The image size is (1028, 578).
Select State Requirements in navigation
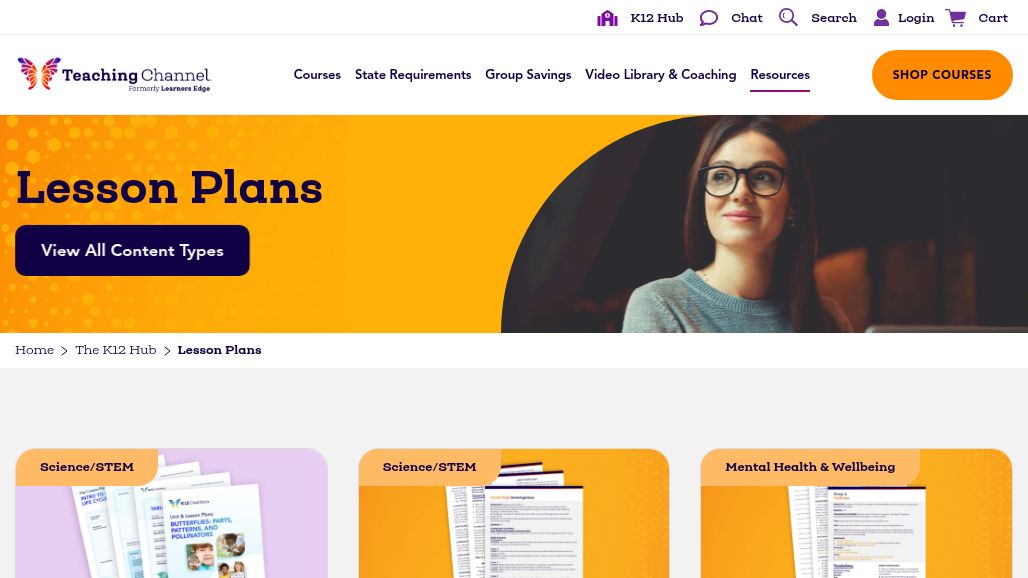pyautogui.click(x=413, y=75)
